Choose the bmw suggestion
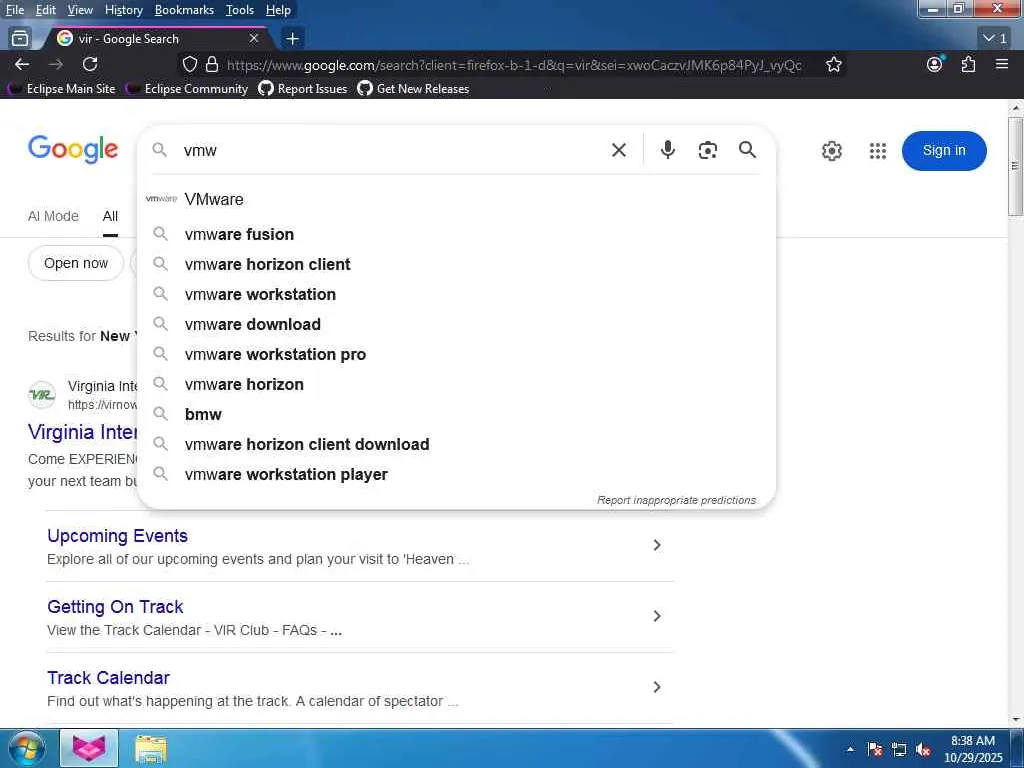Viewport: 1024px width, 768px height. 456,415
